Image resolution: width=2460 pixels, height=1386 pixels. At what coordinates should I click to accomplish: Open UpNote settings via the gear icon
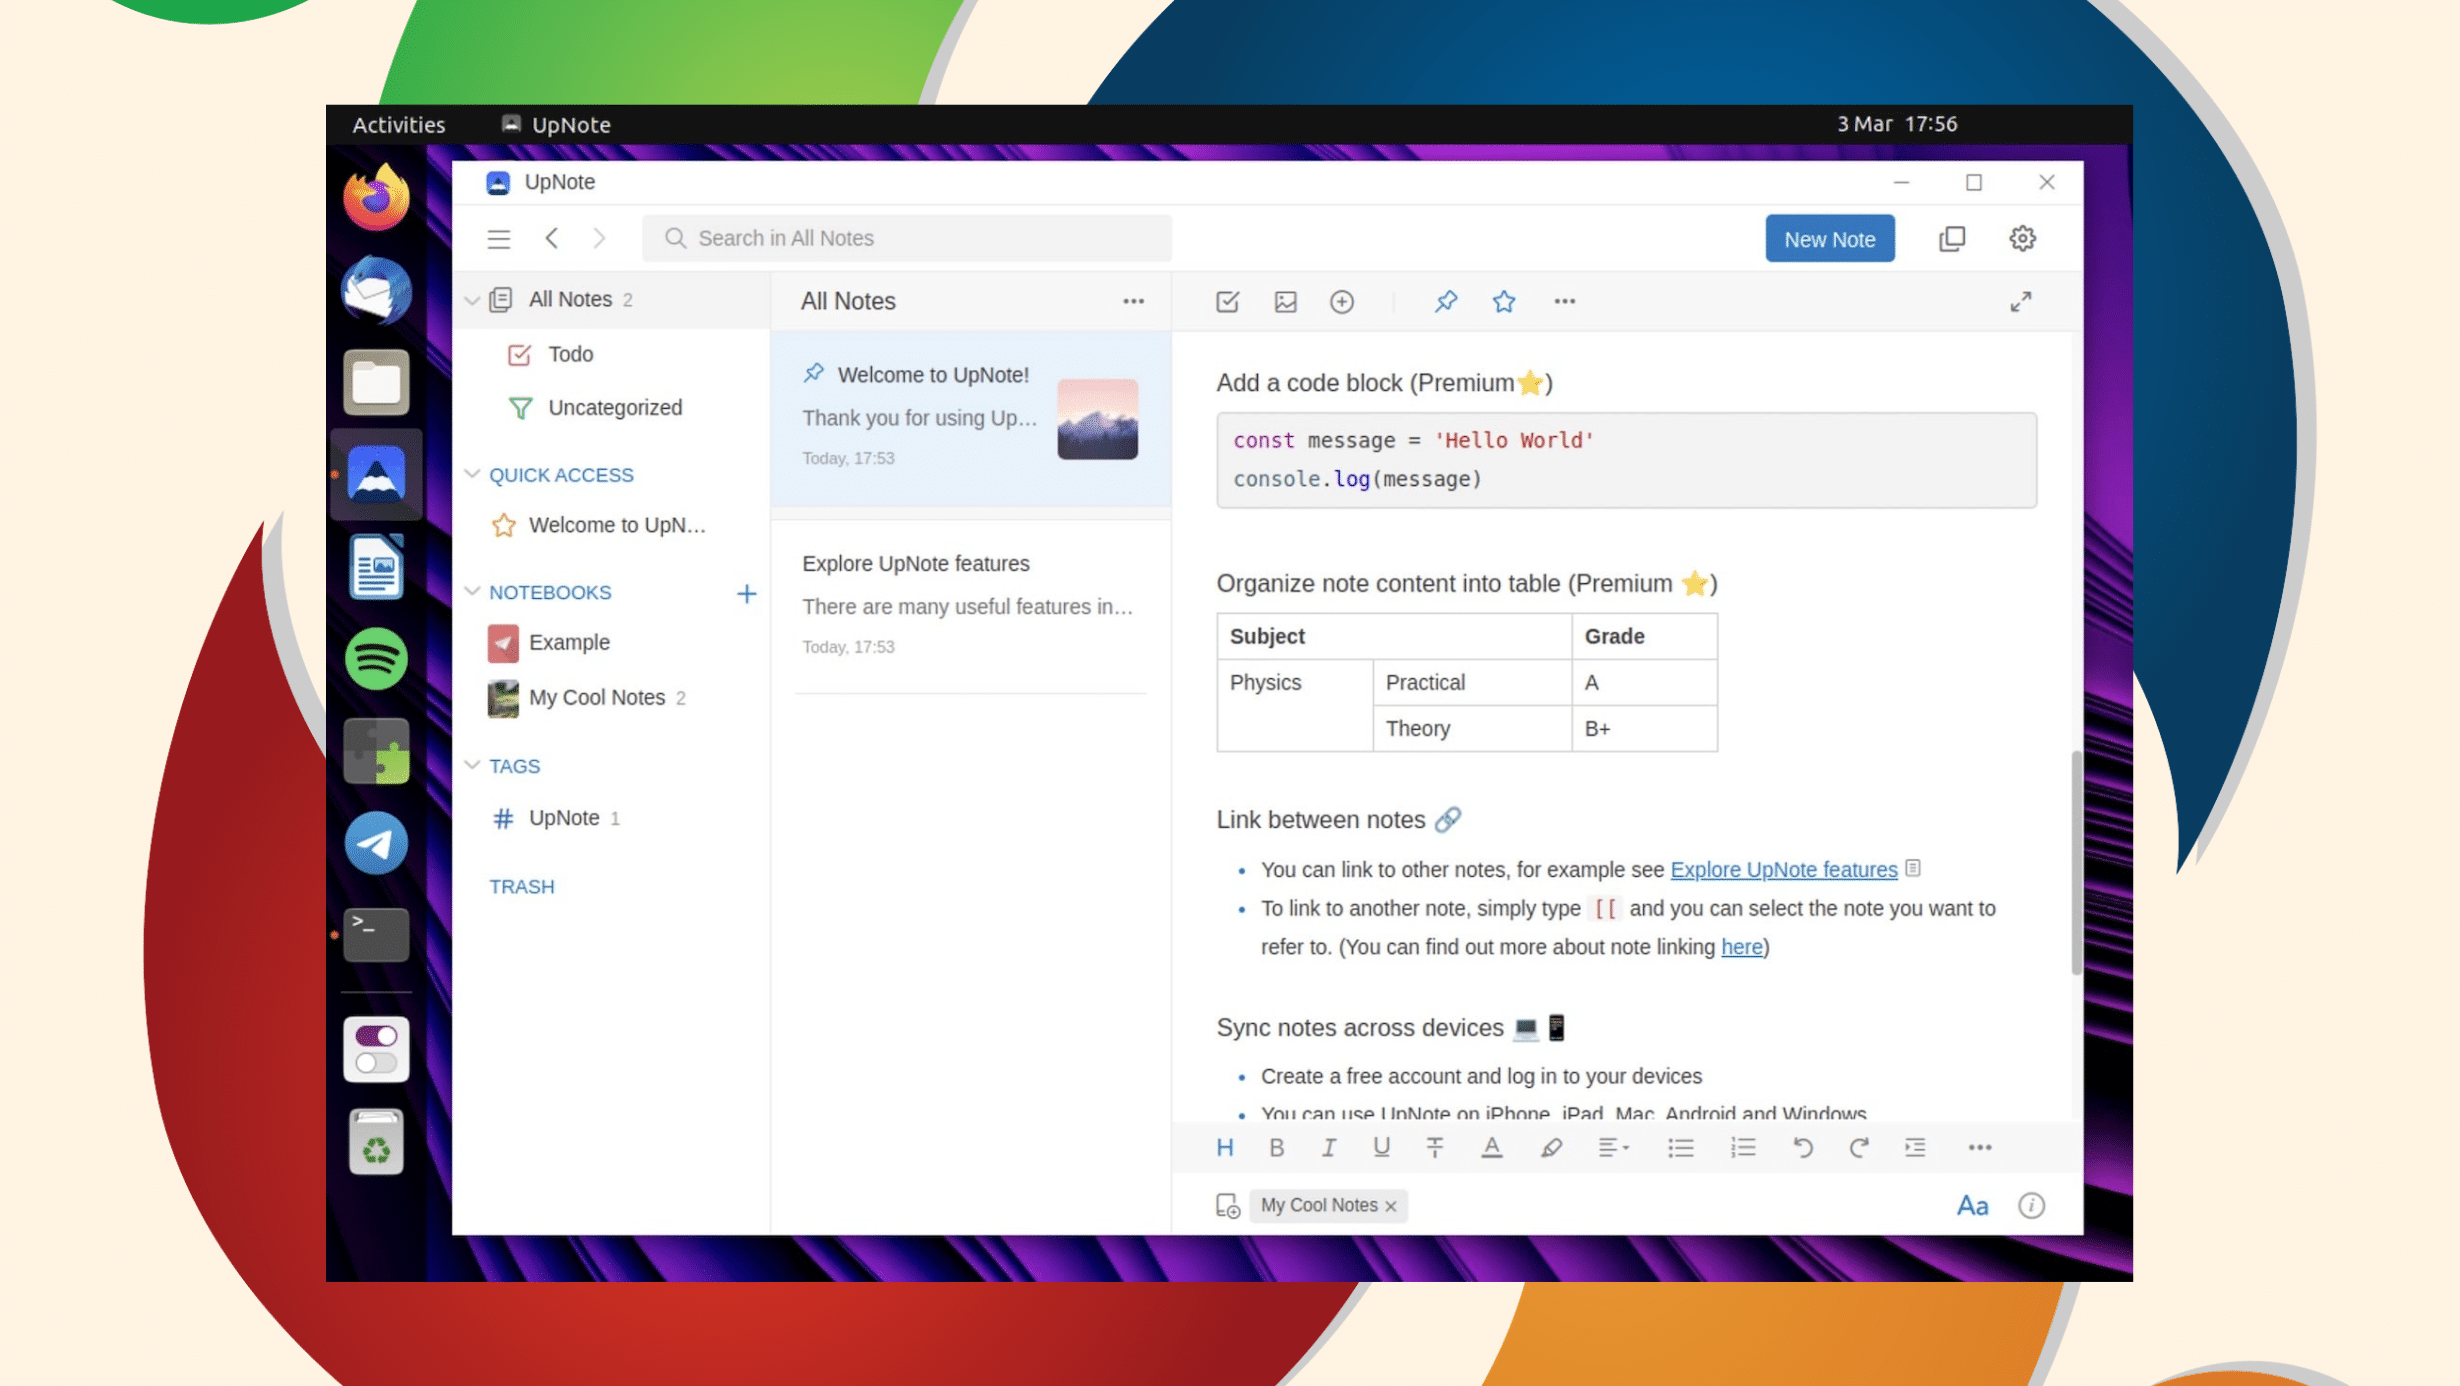click(x=2022, y=239)
